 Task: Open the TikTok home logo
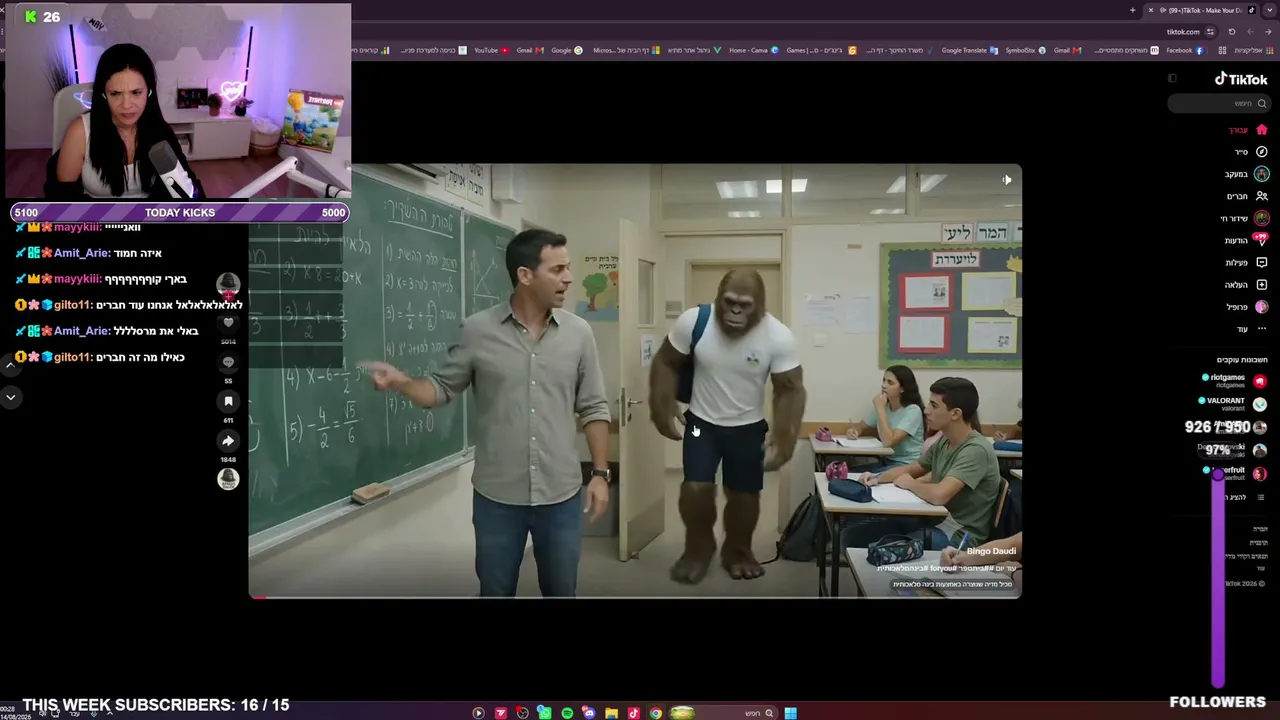(1241, 79)
